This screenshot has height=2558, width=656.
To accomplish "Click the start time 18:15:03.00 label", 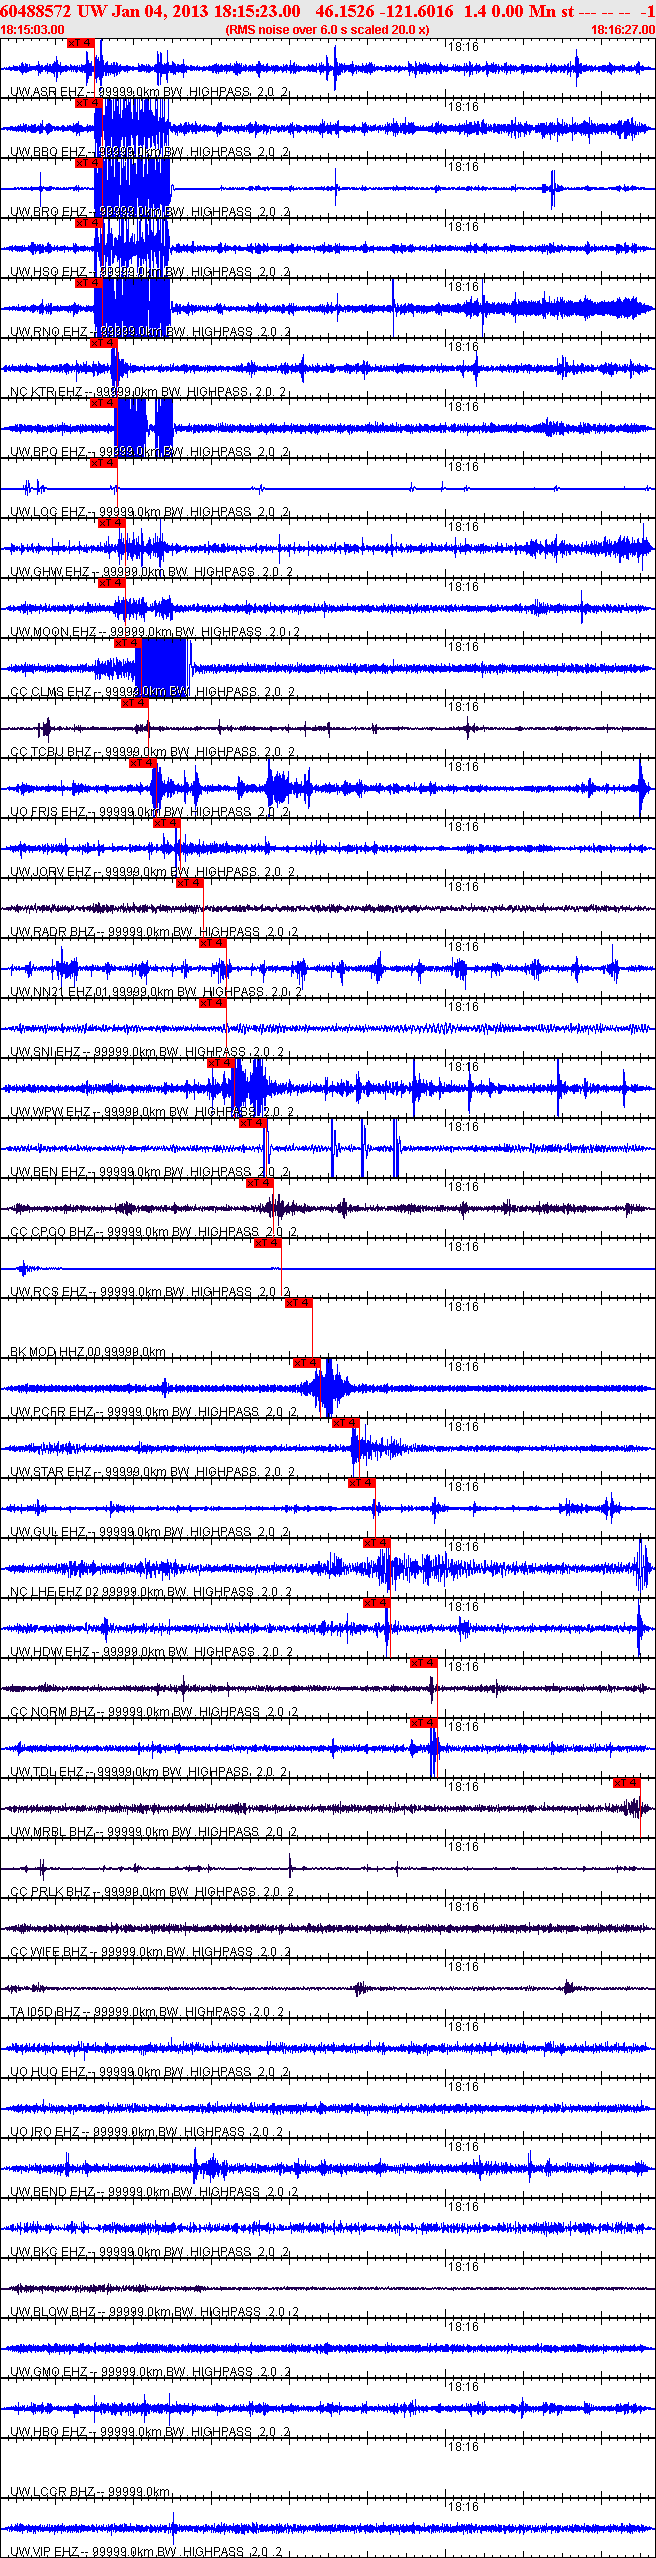I will (32, 30).
